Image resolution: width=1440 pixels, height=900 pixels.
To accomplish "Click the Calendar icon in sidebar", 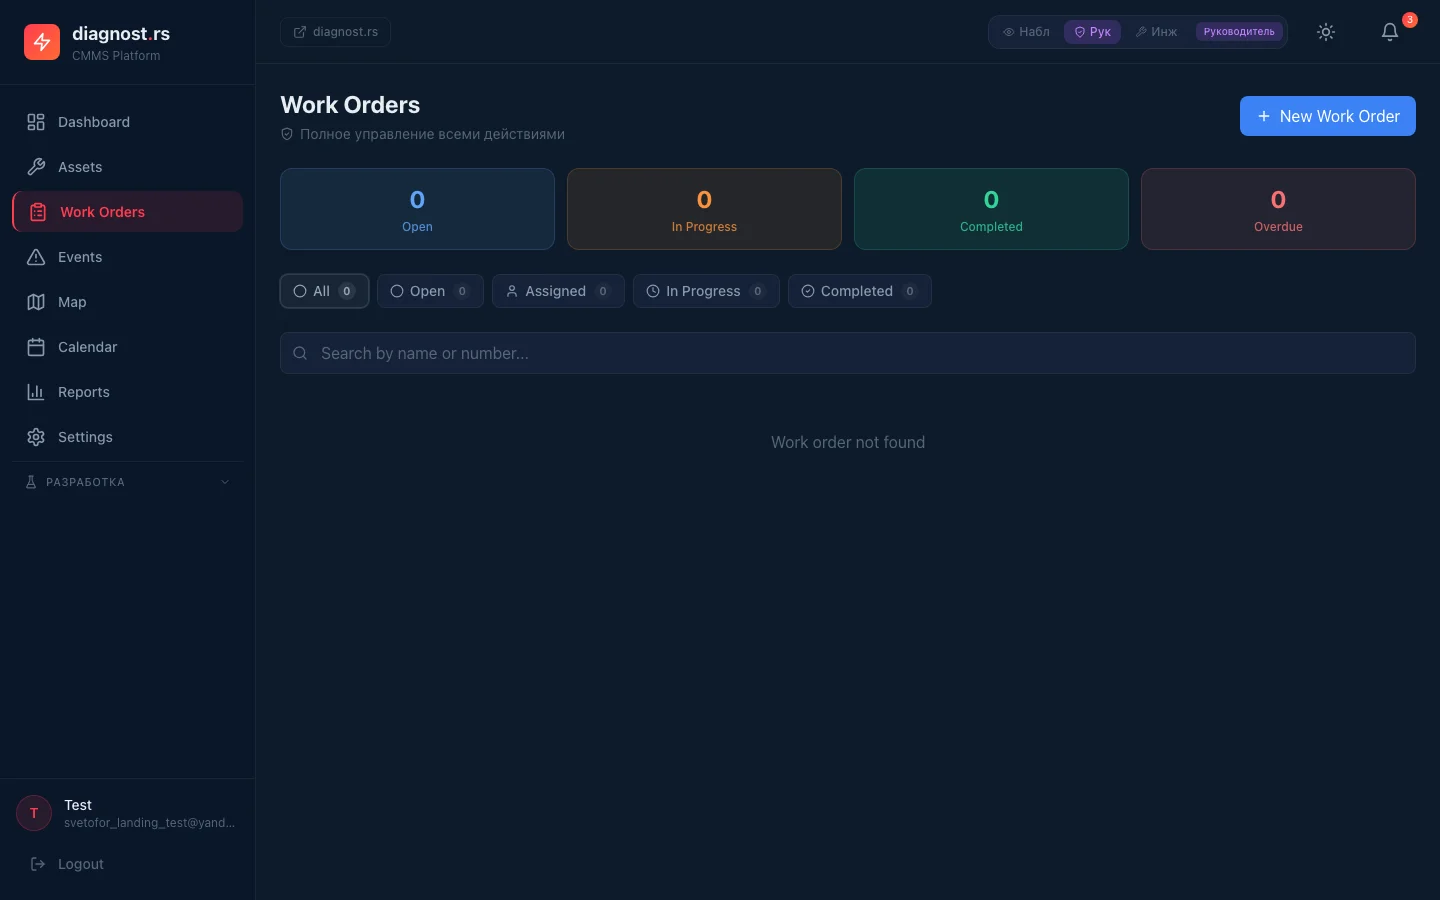I will pos(36,347).
